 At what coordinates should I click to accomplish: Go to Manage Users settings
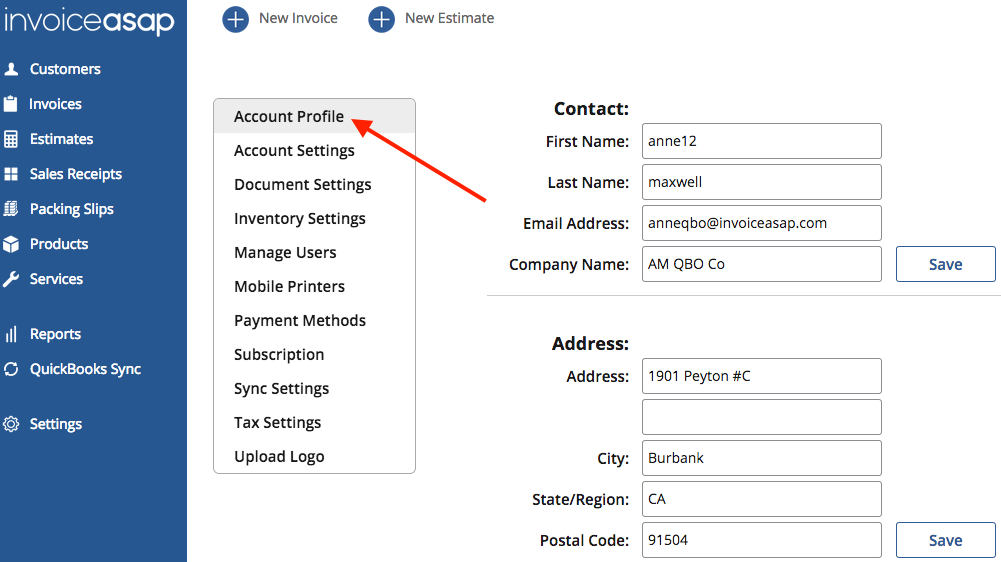[285, 253]
